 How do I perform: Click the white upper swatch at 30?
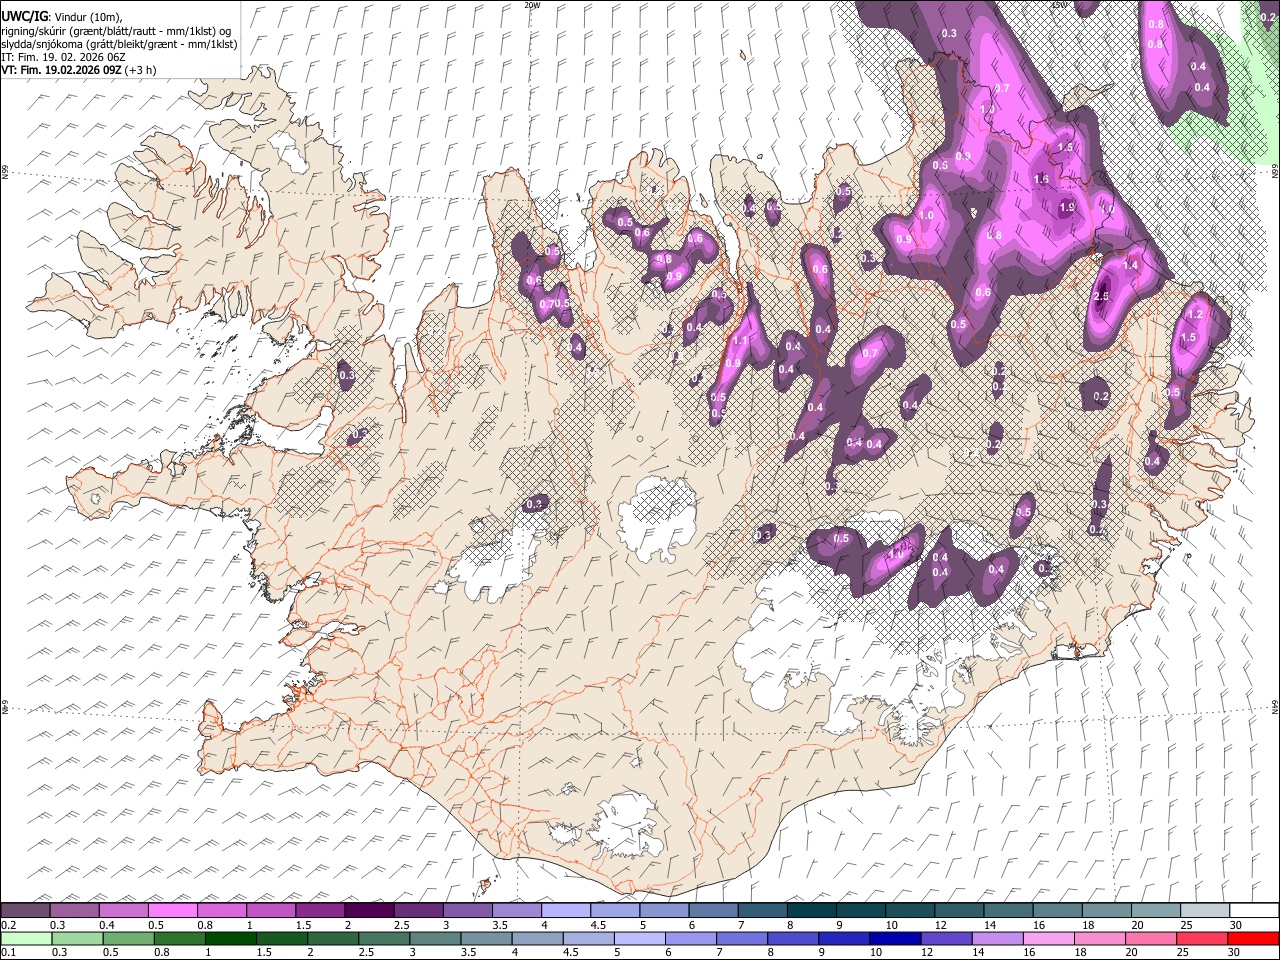click(x=1253, y=911)
